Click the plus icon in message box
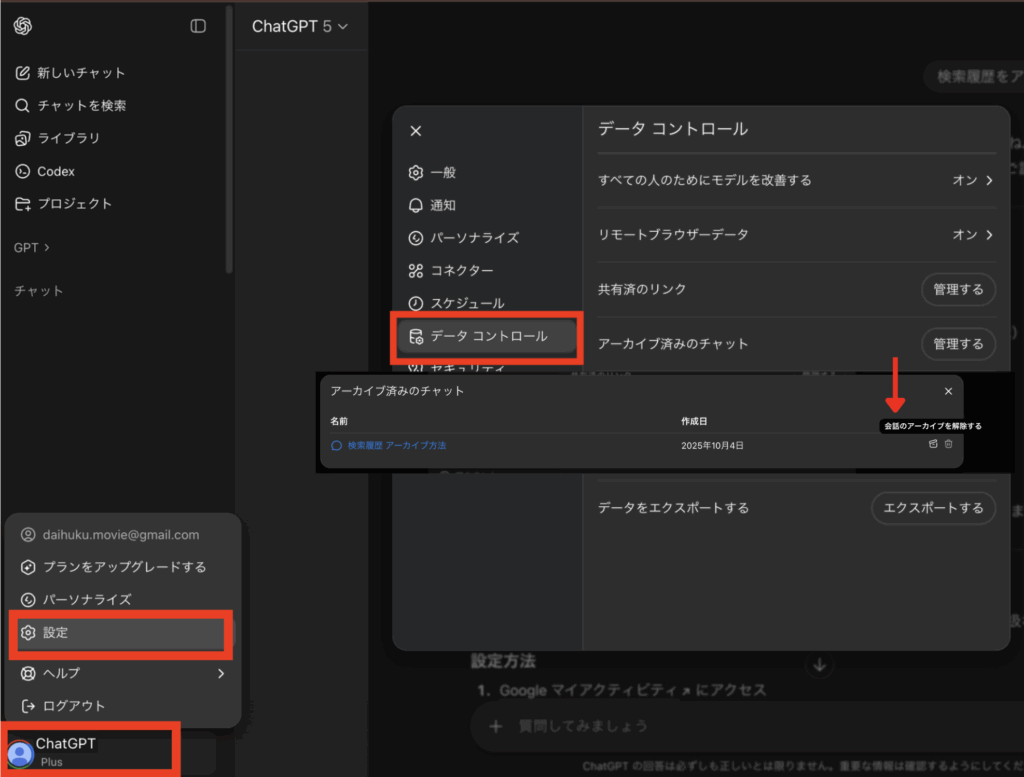 click(495, 727)
